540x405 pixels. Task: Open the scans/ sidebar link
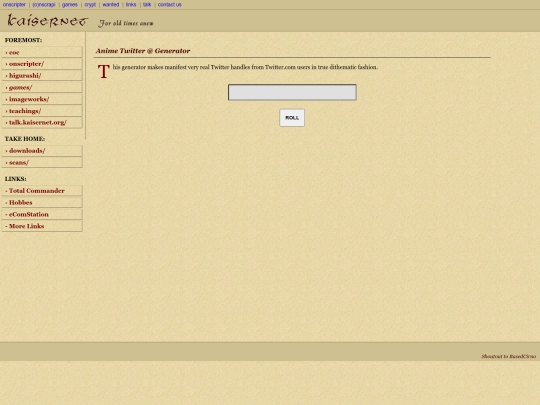[42, 162]
